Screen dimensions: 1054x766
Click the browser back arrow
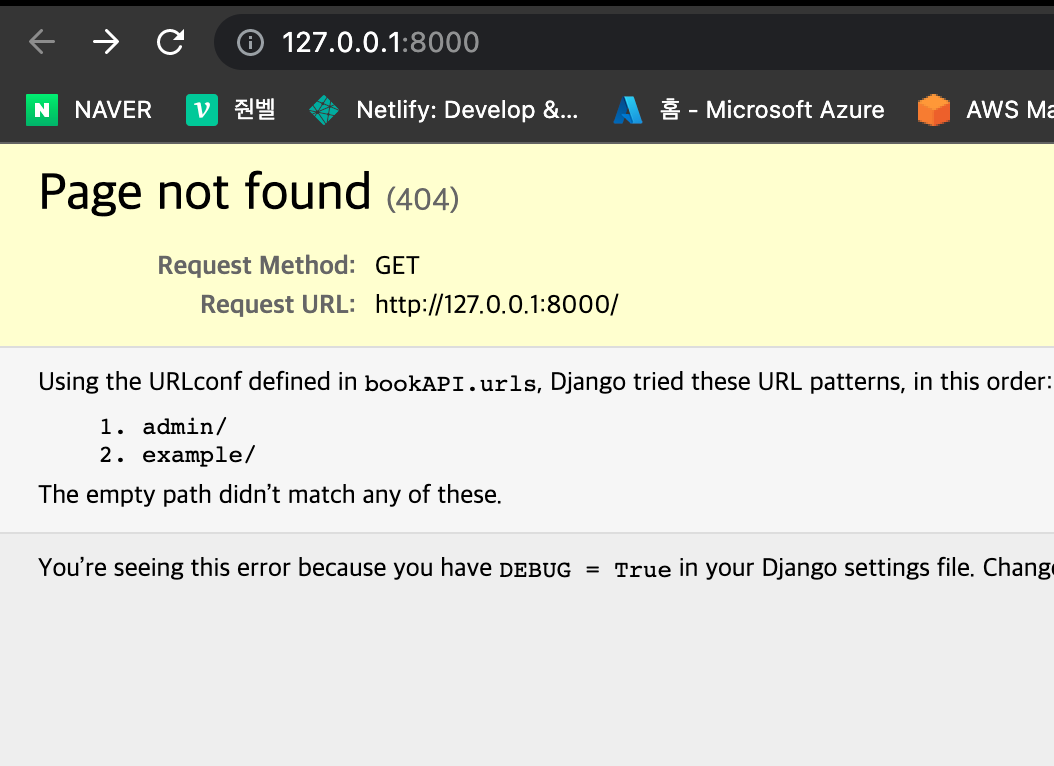pyautogui.click(x=42, y=42)
